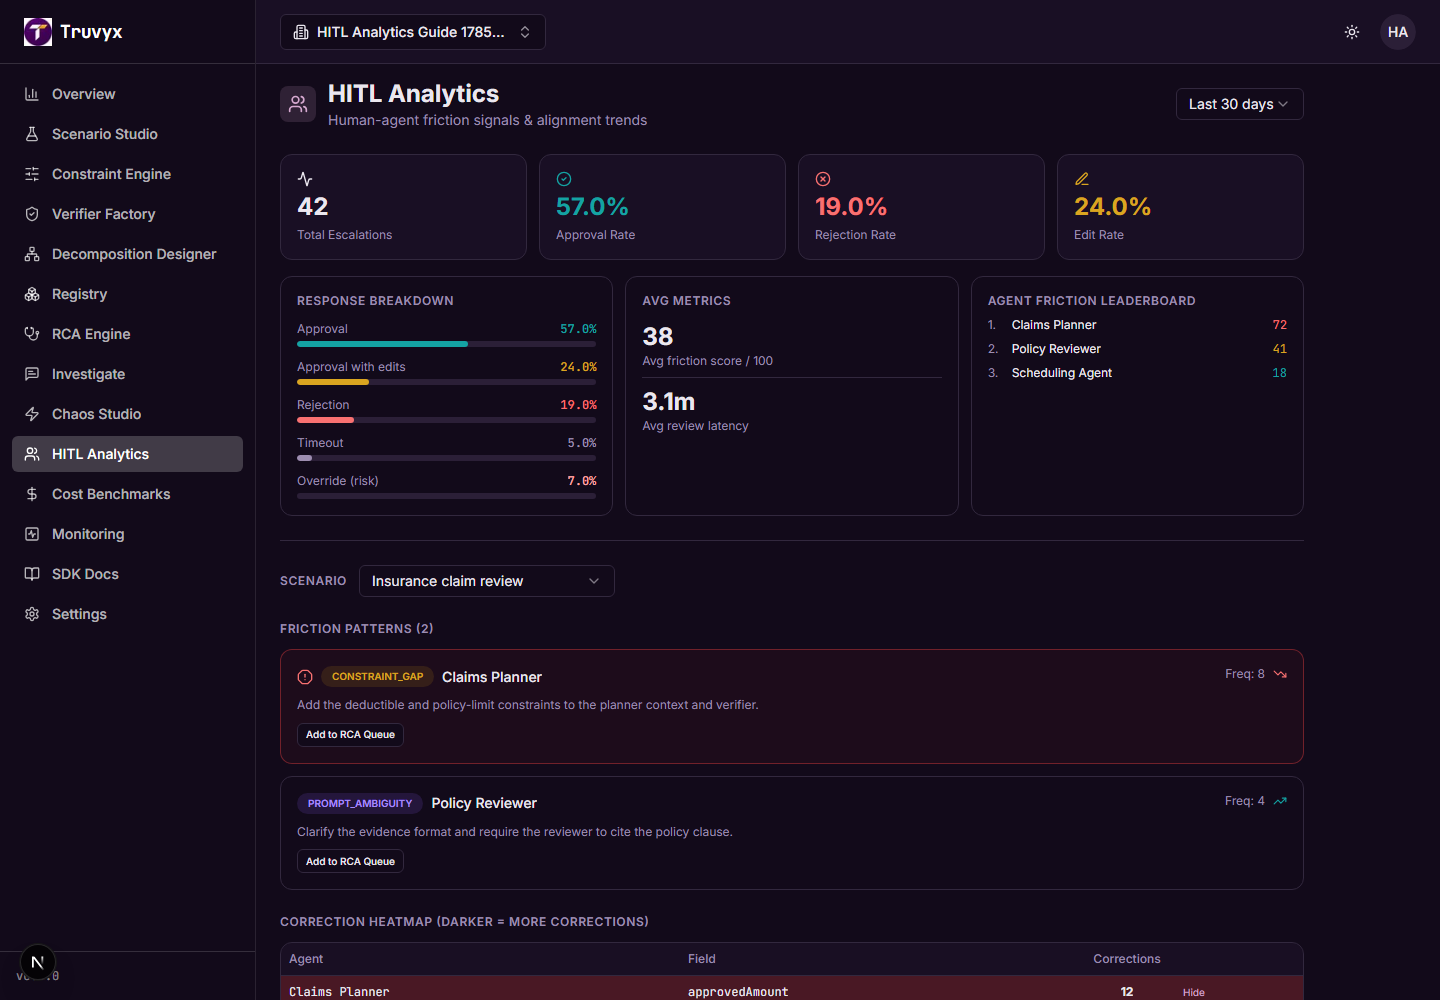Click the Approval progress bar

click(x=446, y=344)
